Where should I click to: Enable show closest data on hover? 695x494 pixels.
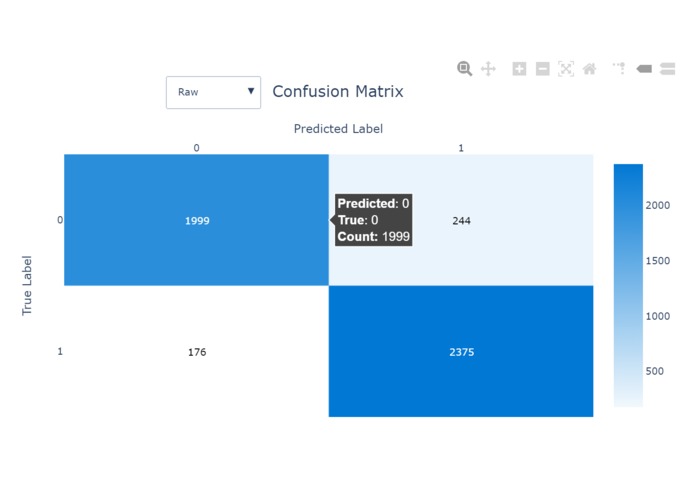point(644,69)
